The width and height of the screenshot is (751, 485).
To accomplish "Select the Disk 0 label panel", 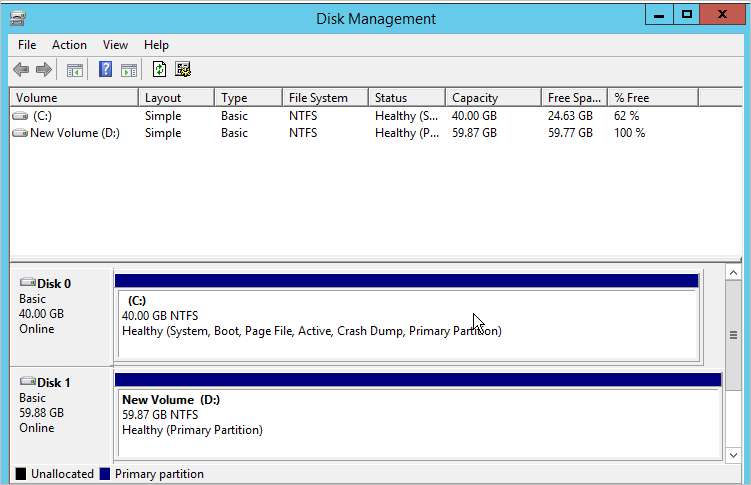I will coord(61,317).
